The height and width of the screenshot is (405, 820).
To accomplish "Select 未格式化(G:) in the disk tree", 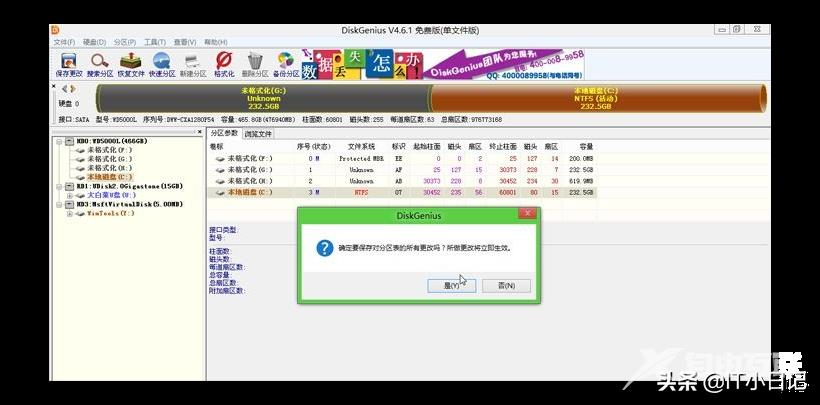I will point(109,159).
